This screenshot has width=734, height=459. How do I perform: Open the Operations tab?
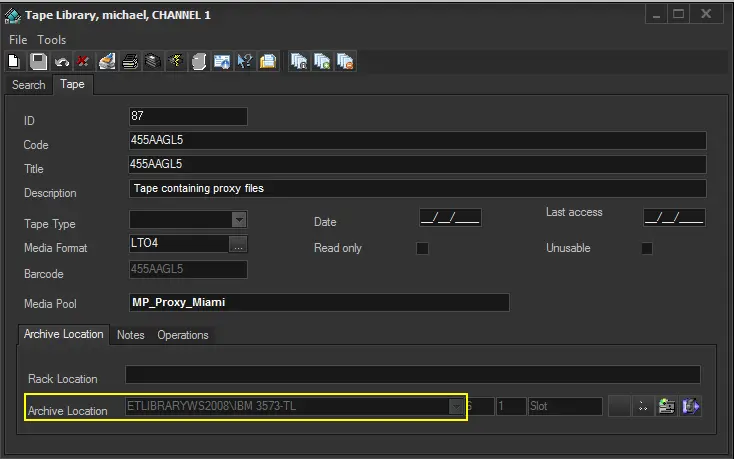click(183, 335)
